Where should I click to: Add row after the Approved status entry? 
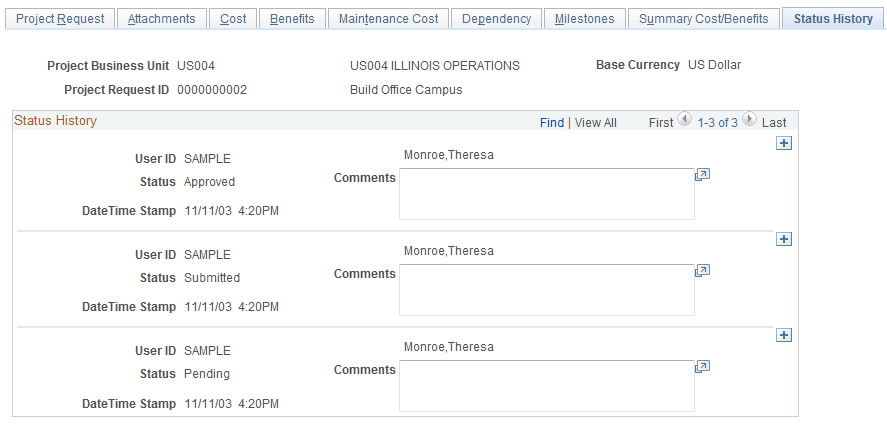[784, 144]
